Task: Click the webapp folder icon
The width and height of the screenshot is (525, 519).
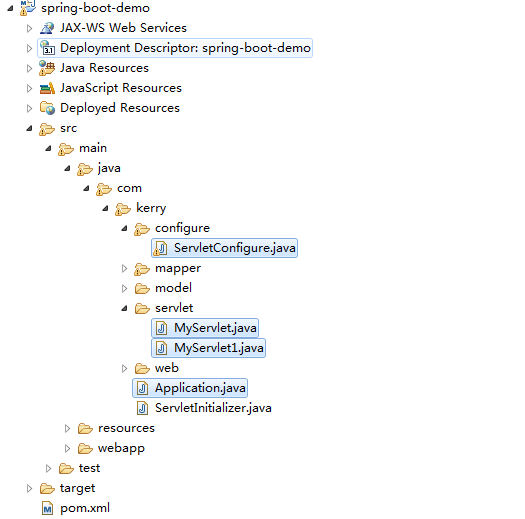Action: (85, 449)
